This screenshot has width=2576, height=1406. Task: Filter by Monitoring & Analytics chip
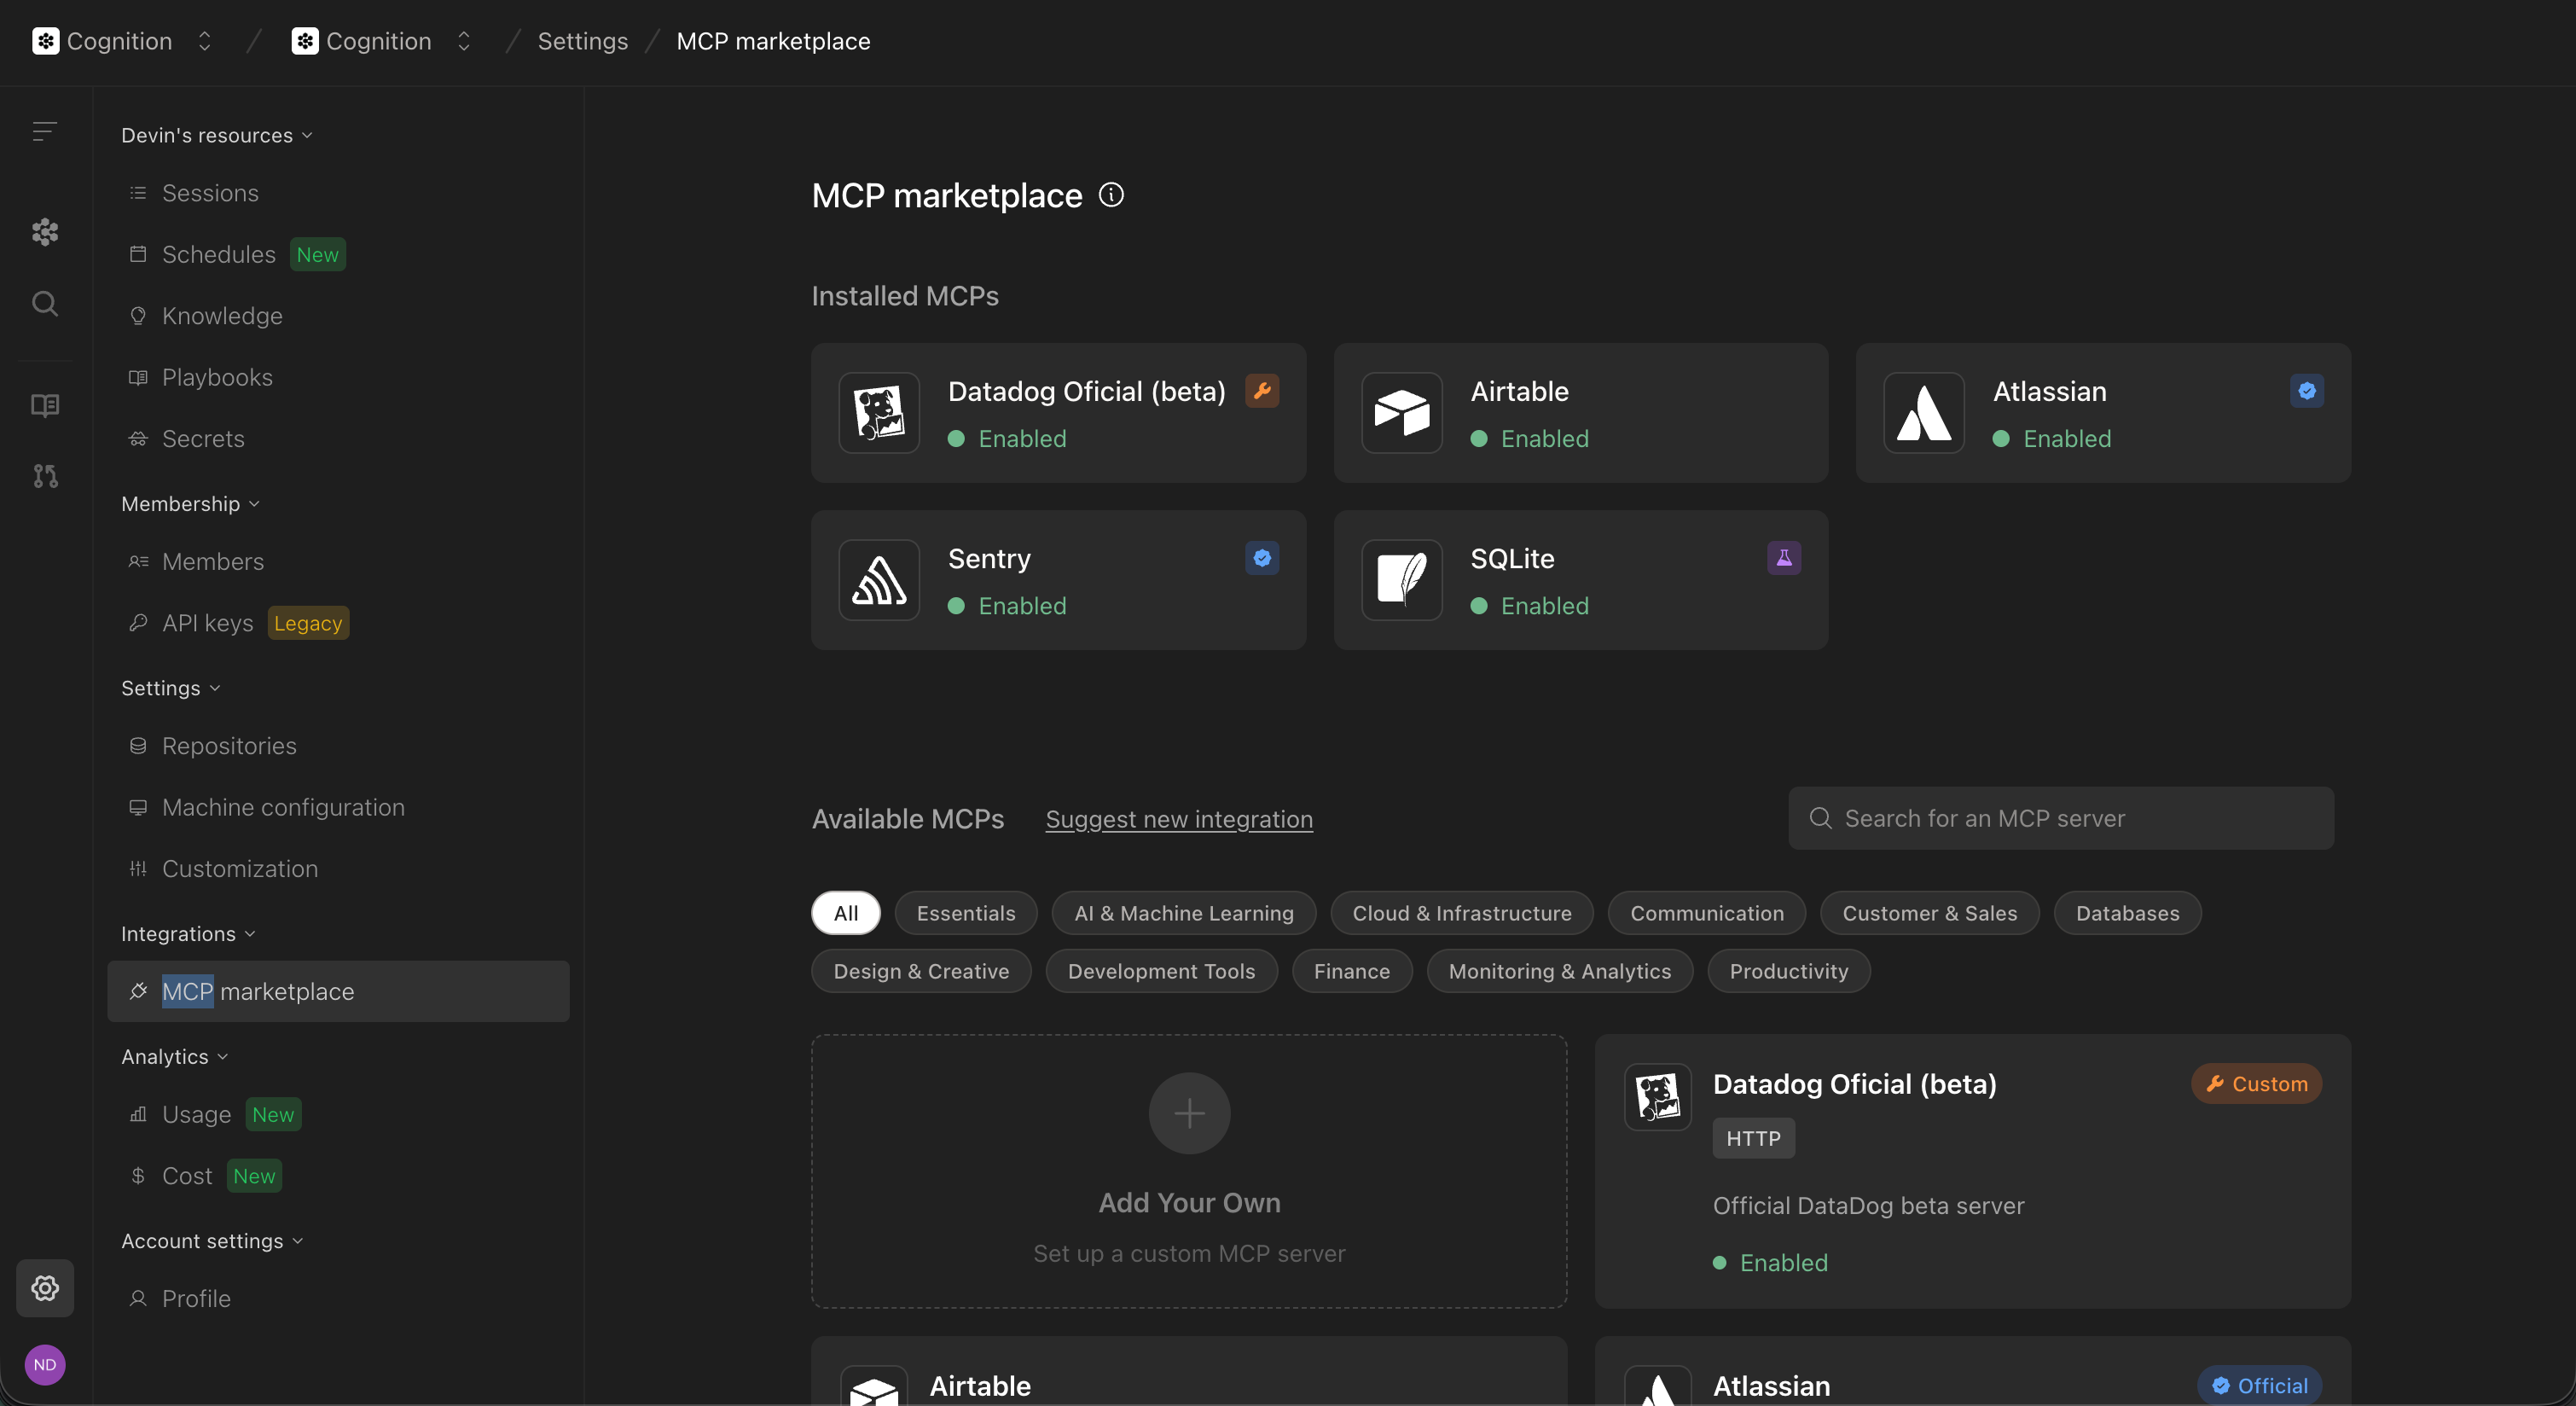(x=1559, y=971)
